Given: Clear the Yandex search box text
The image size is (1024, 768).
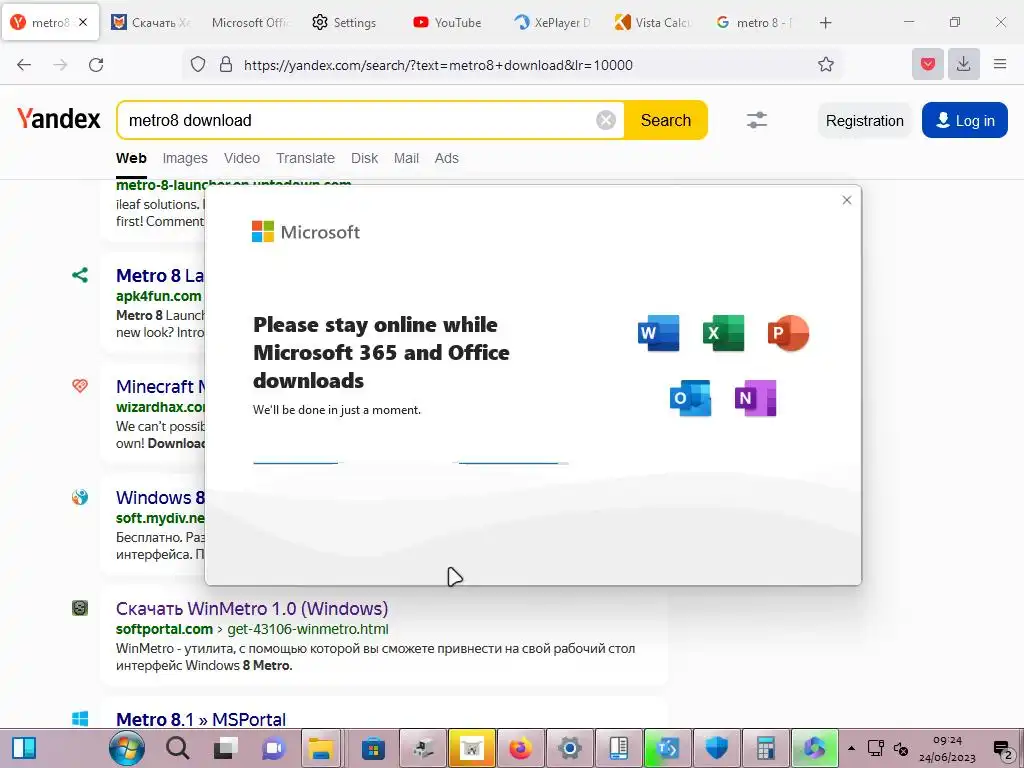Looking at the screenshot, I should click(605, 120).
